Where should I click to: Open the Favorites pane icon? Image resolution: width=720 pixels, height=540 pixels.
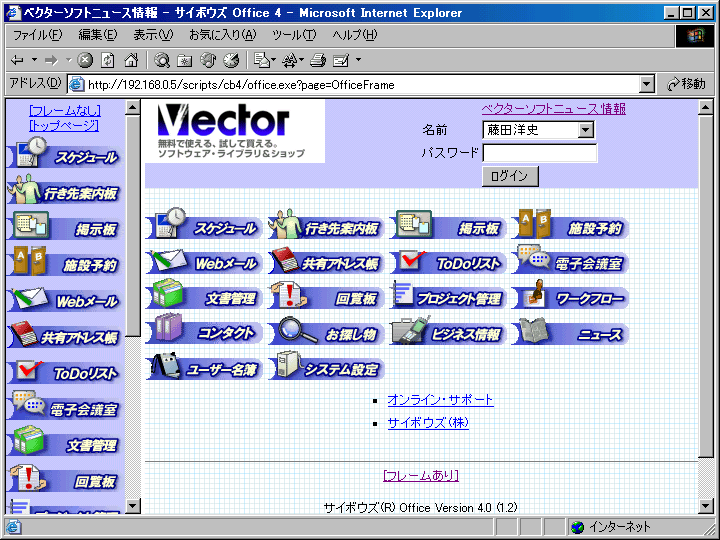tap(185, 60)
